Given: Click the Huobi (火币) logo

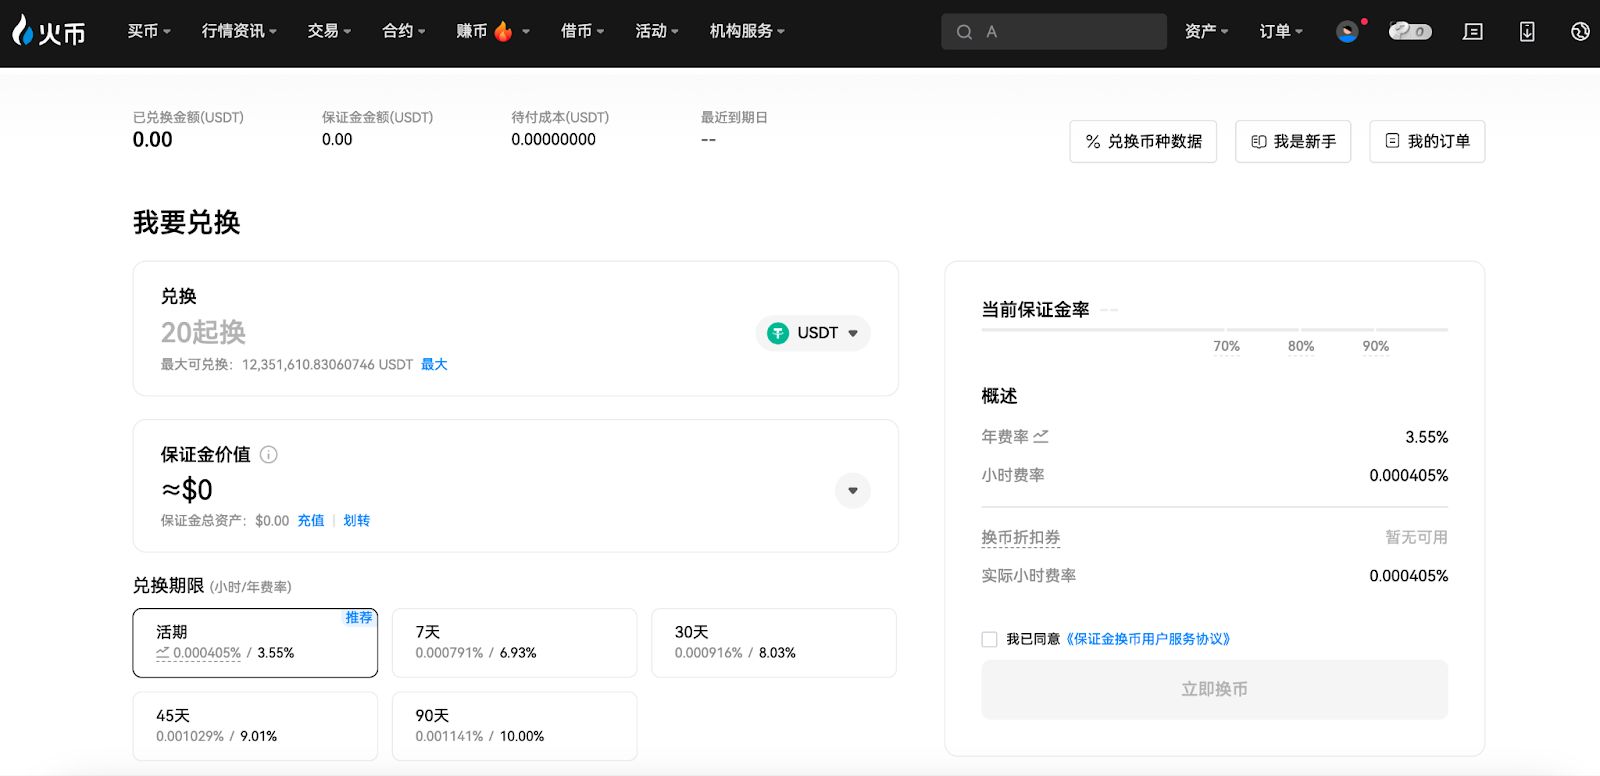Looking at the screenshot, I should (x=48, y=32).
